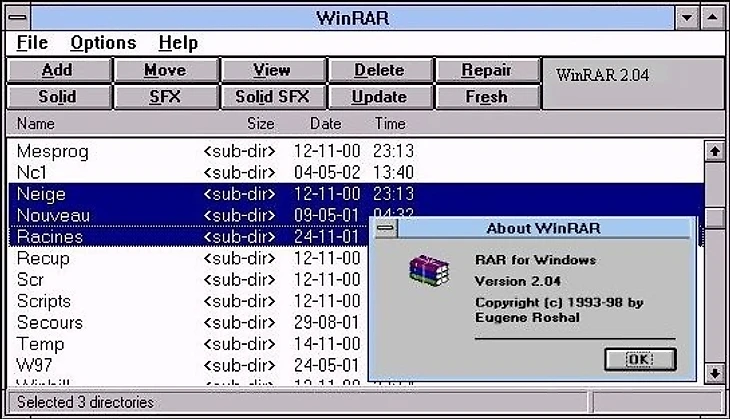Click the WinRAR books icon in About dialog
Image resolution: width=730 pixels, height=419 pixels.
(x=429, y=270)
